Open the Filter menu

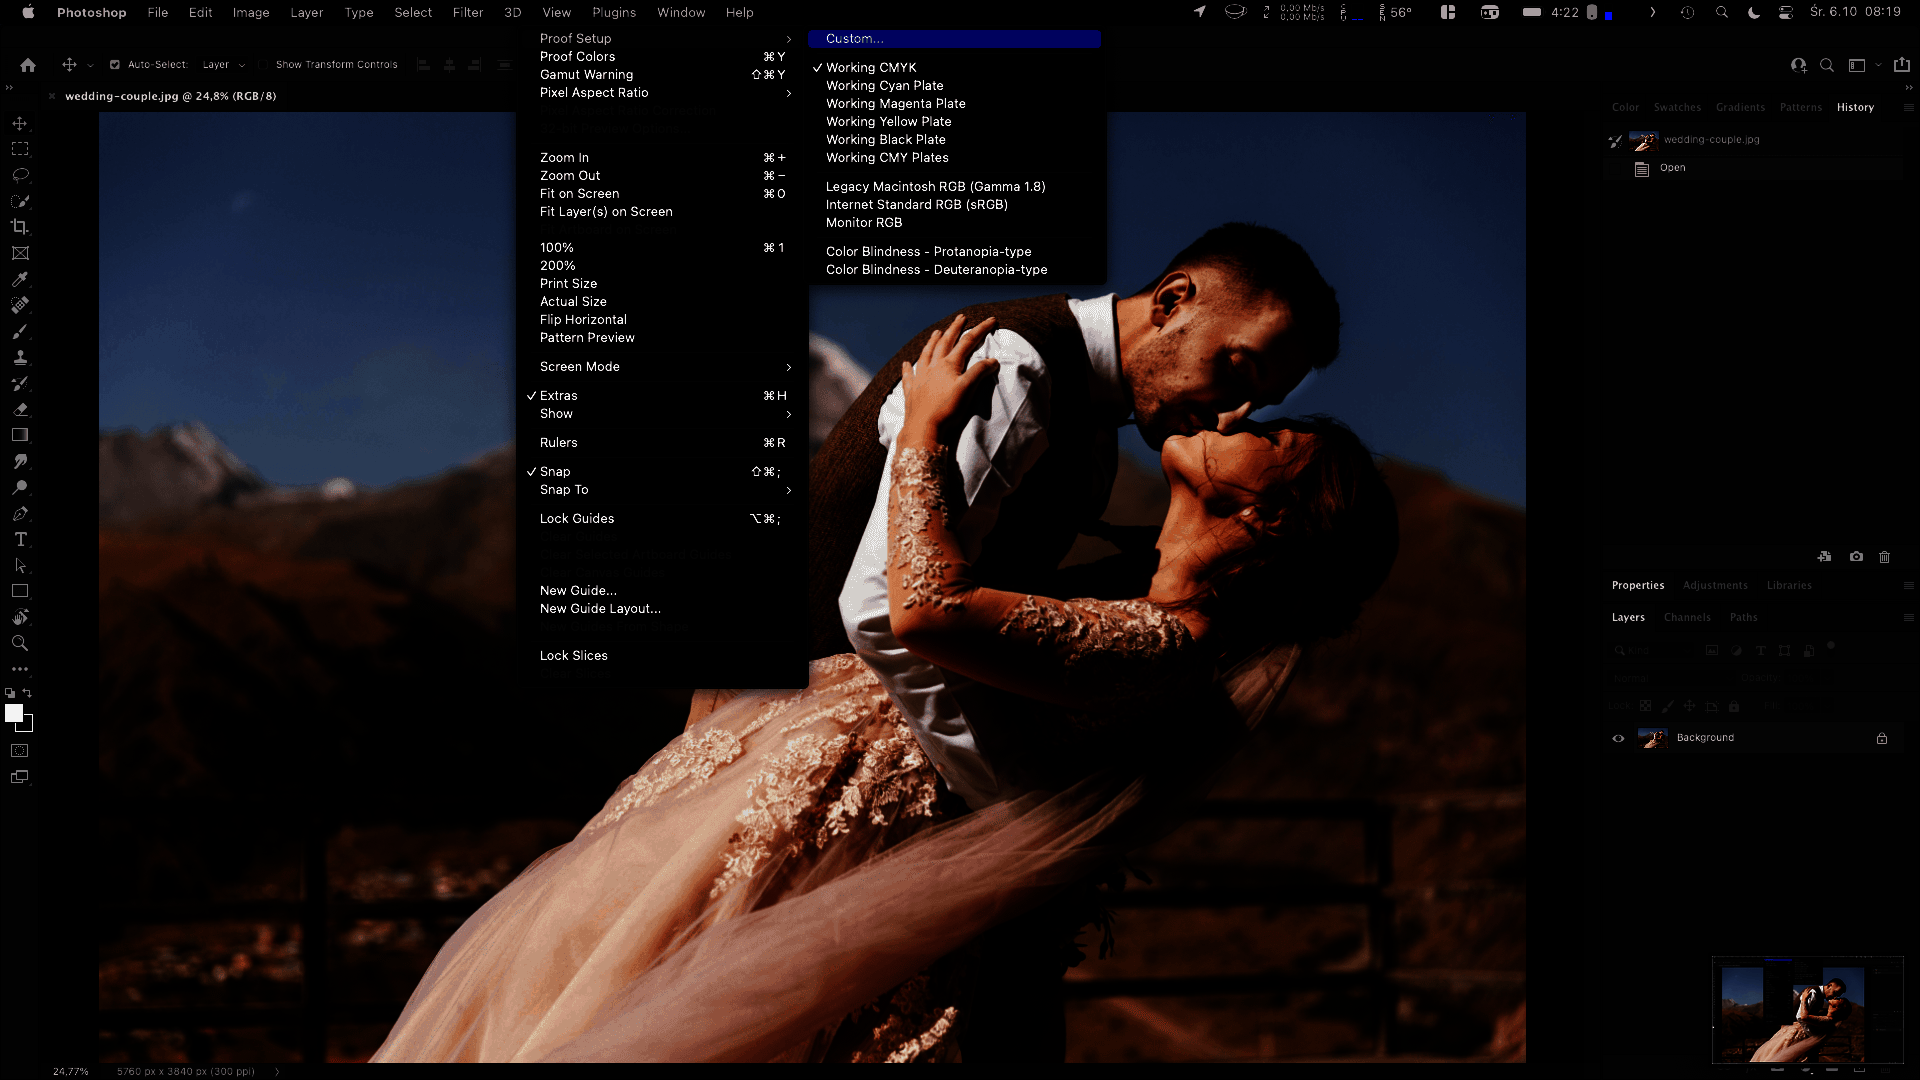pos(467,13)
